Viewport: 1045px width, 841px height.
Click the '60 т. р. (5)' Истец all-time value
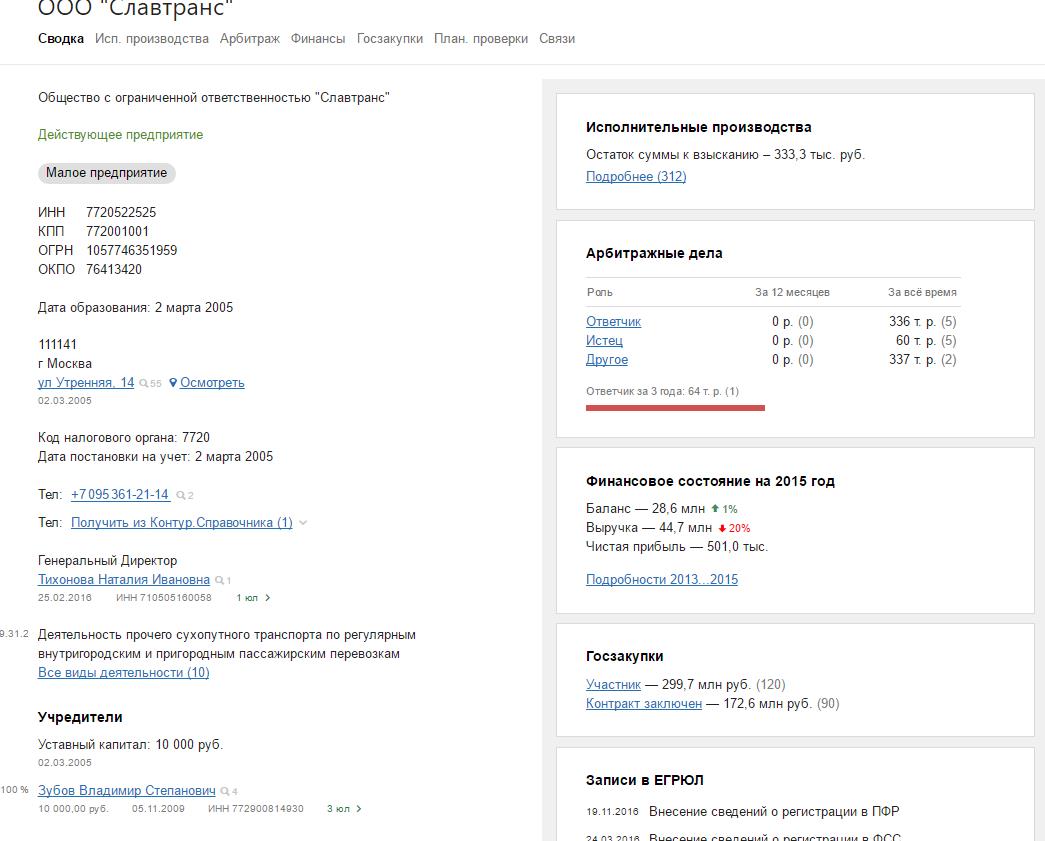tap(926, 341)
